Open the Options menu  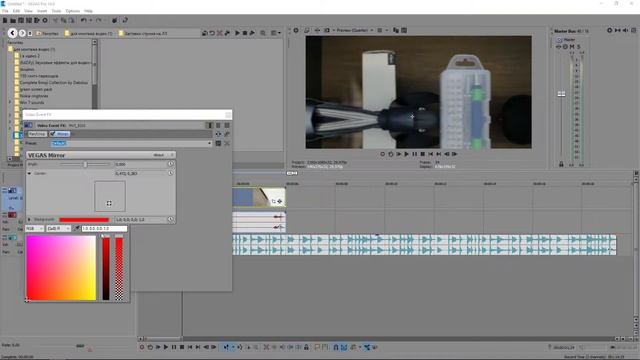click(73, 11)
